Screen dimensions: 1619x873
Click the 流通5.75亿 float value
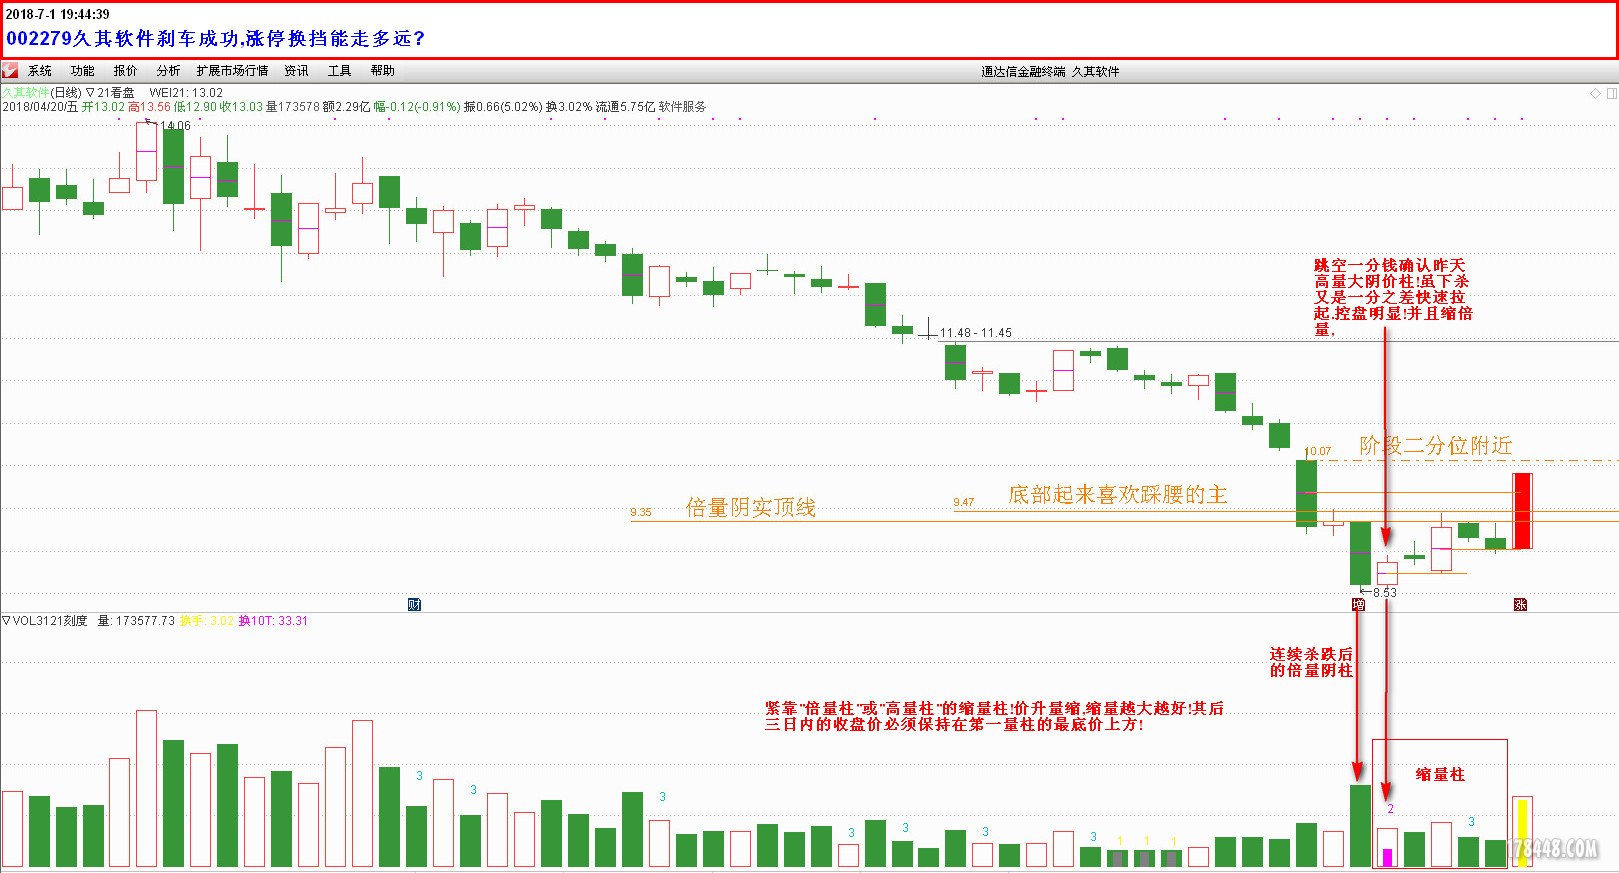tap(625, 106)
